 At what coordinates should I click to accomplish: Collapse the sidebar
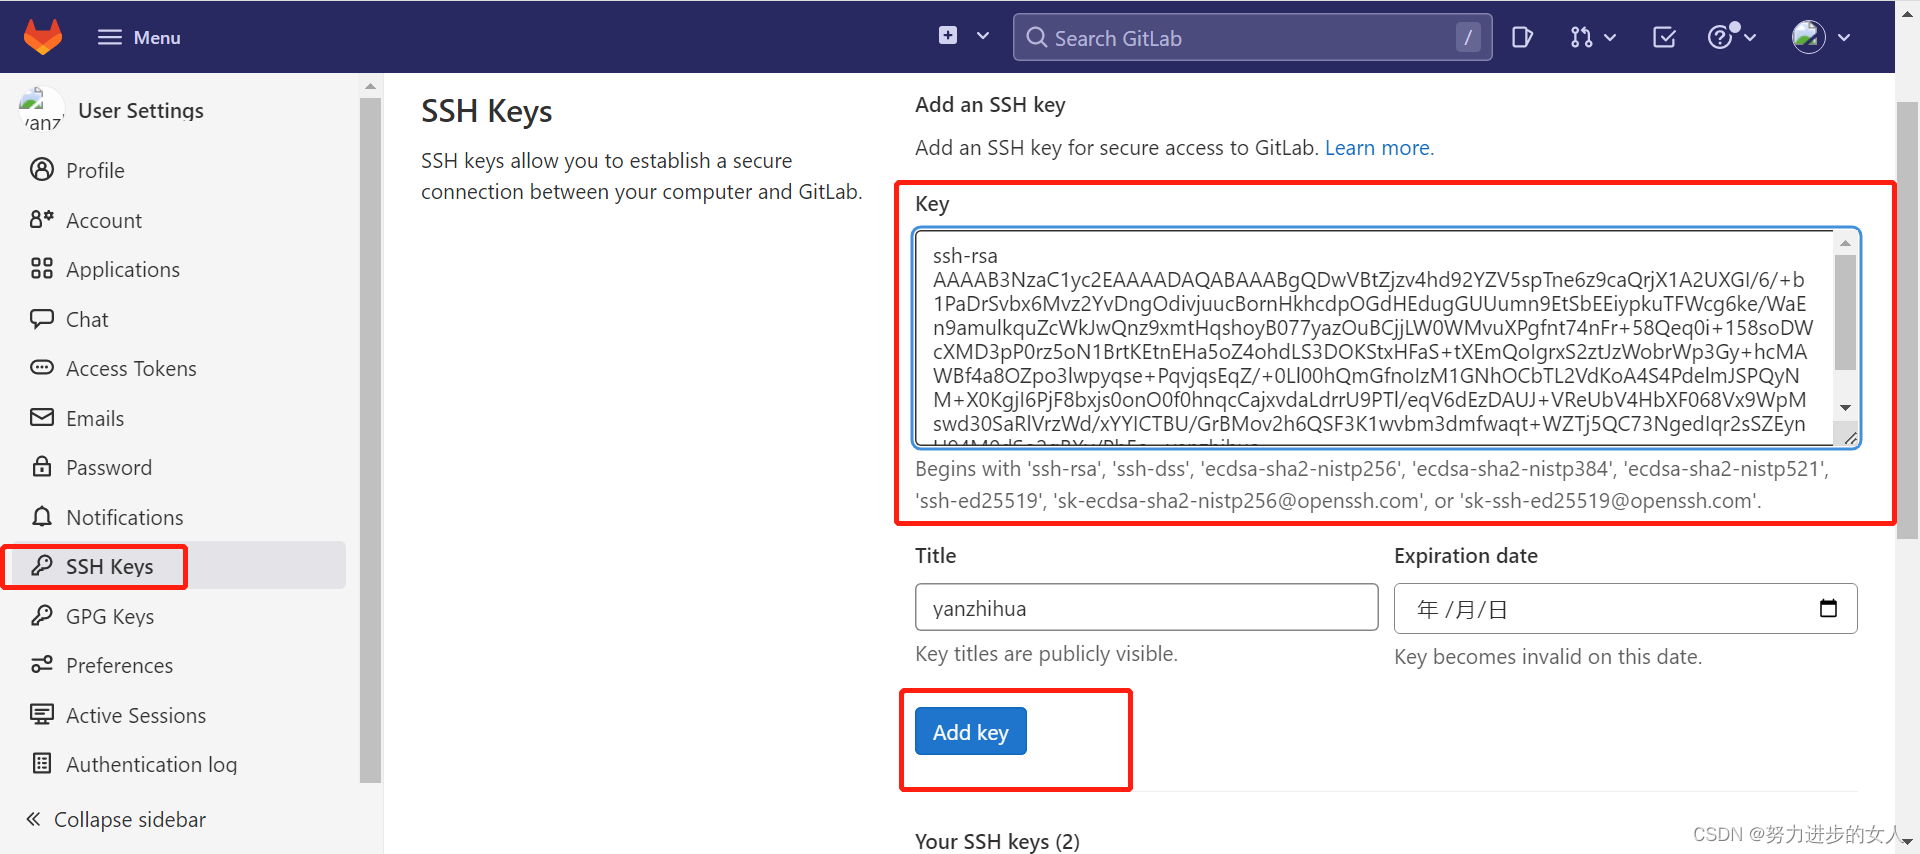[116, 819]
